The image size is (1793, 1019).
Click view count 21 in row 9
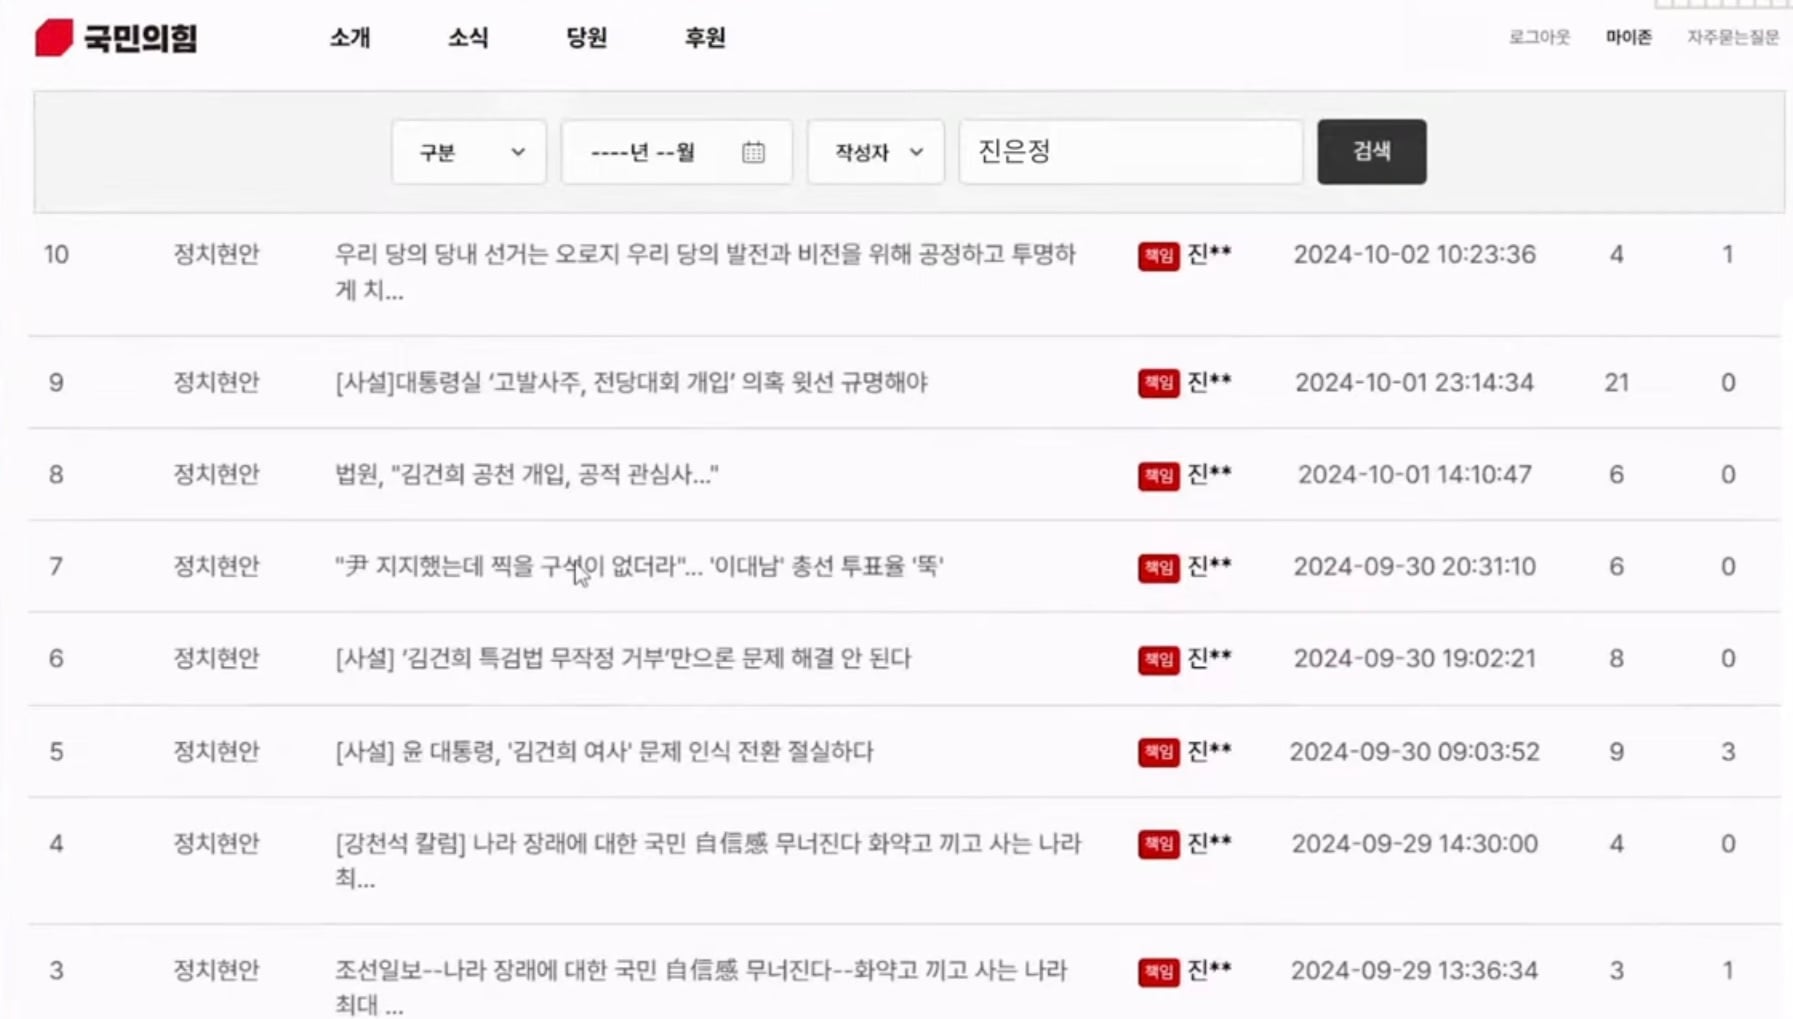pyautogui.click(x=1616, y=382)
